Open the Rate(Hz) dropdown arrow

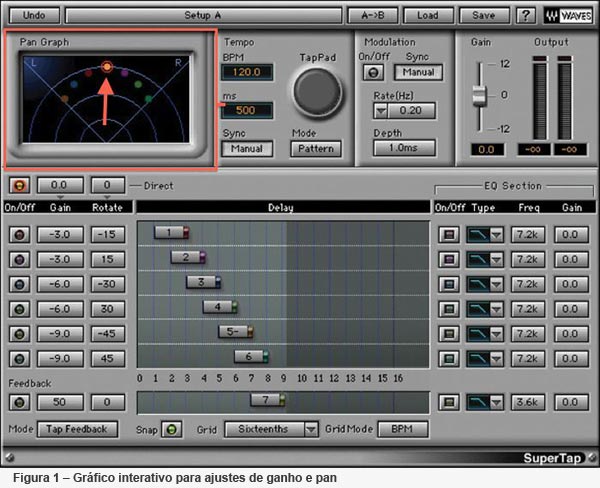(x=381, y=111)
